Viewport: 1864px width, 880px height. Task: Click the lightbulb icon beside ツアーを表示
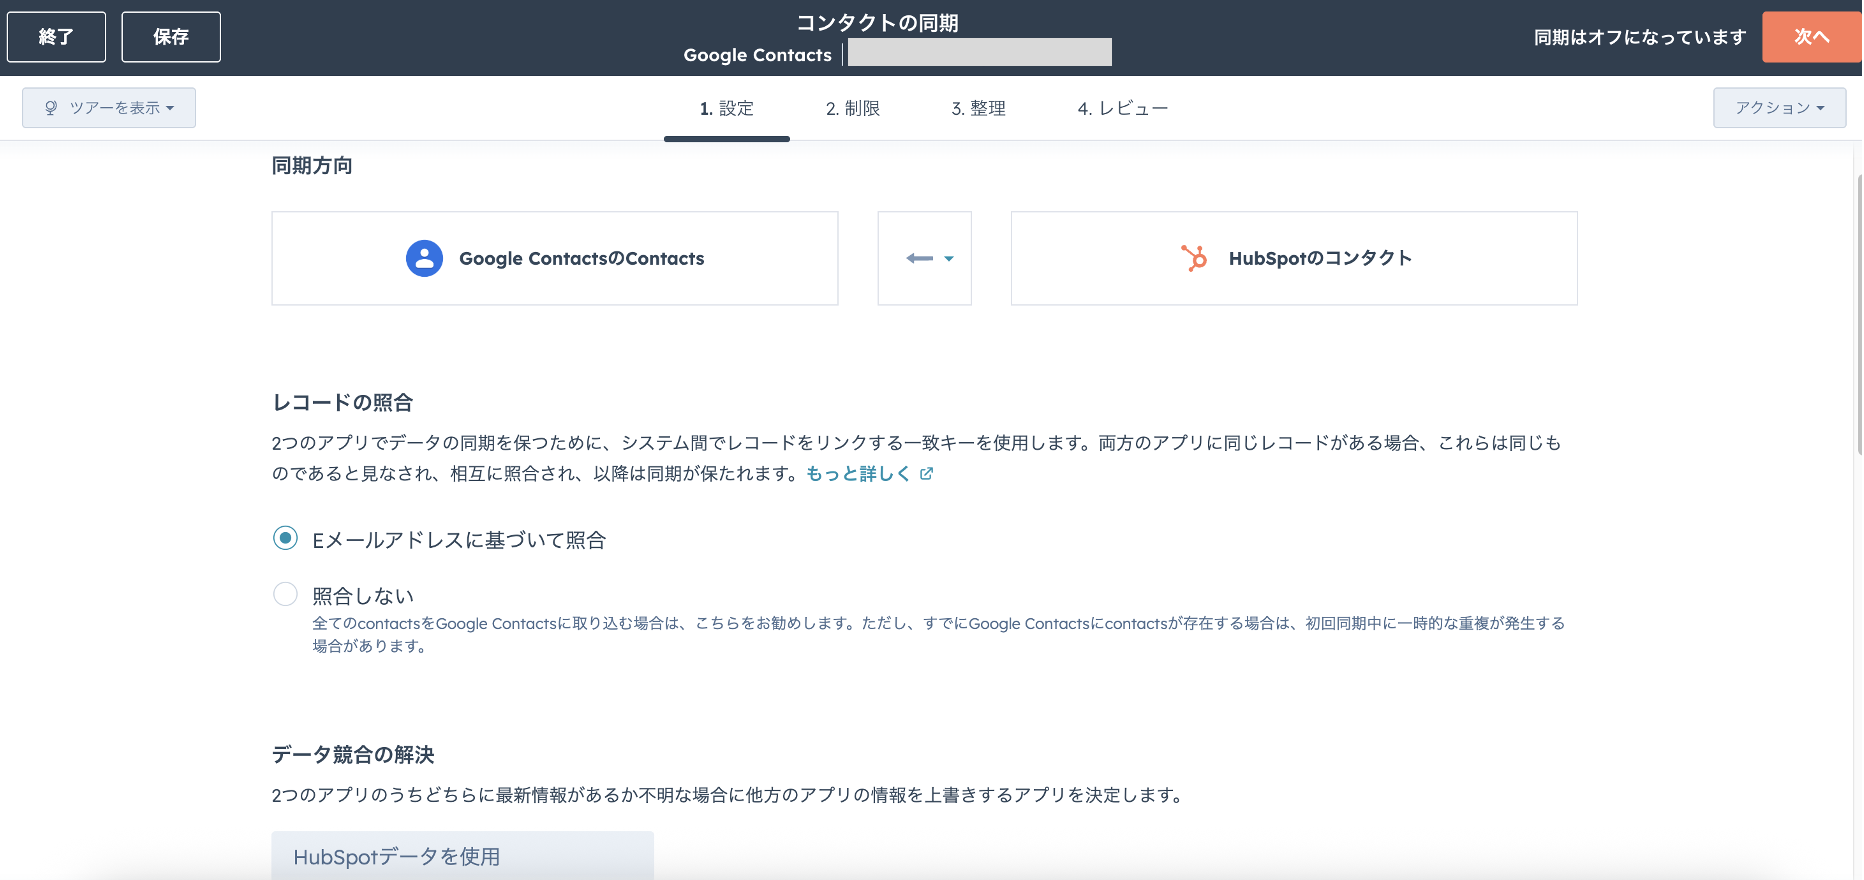click(x=51, y=108)
